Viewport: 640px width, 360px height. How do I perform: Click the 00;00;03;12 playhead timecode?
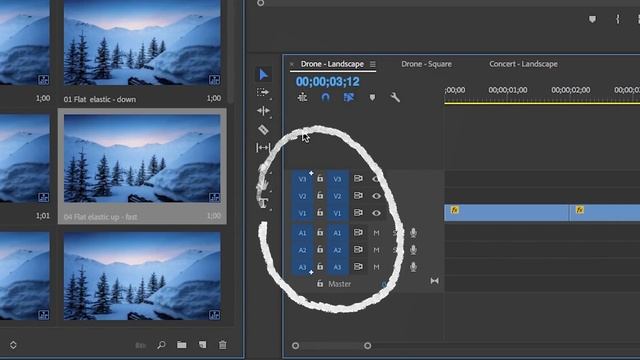pyautogui.click(x=328, y=82)
